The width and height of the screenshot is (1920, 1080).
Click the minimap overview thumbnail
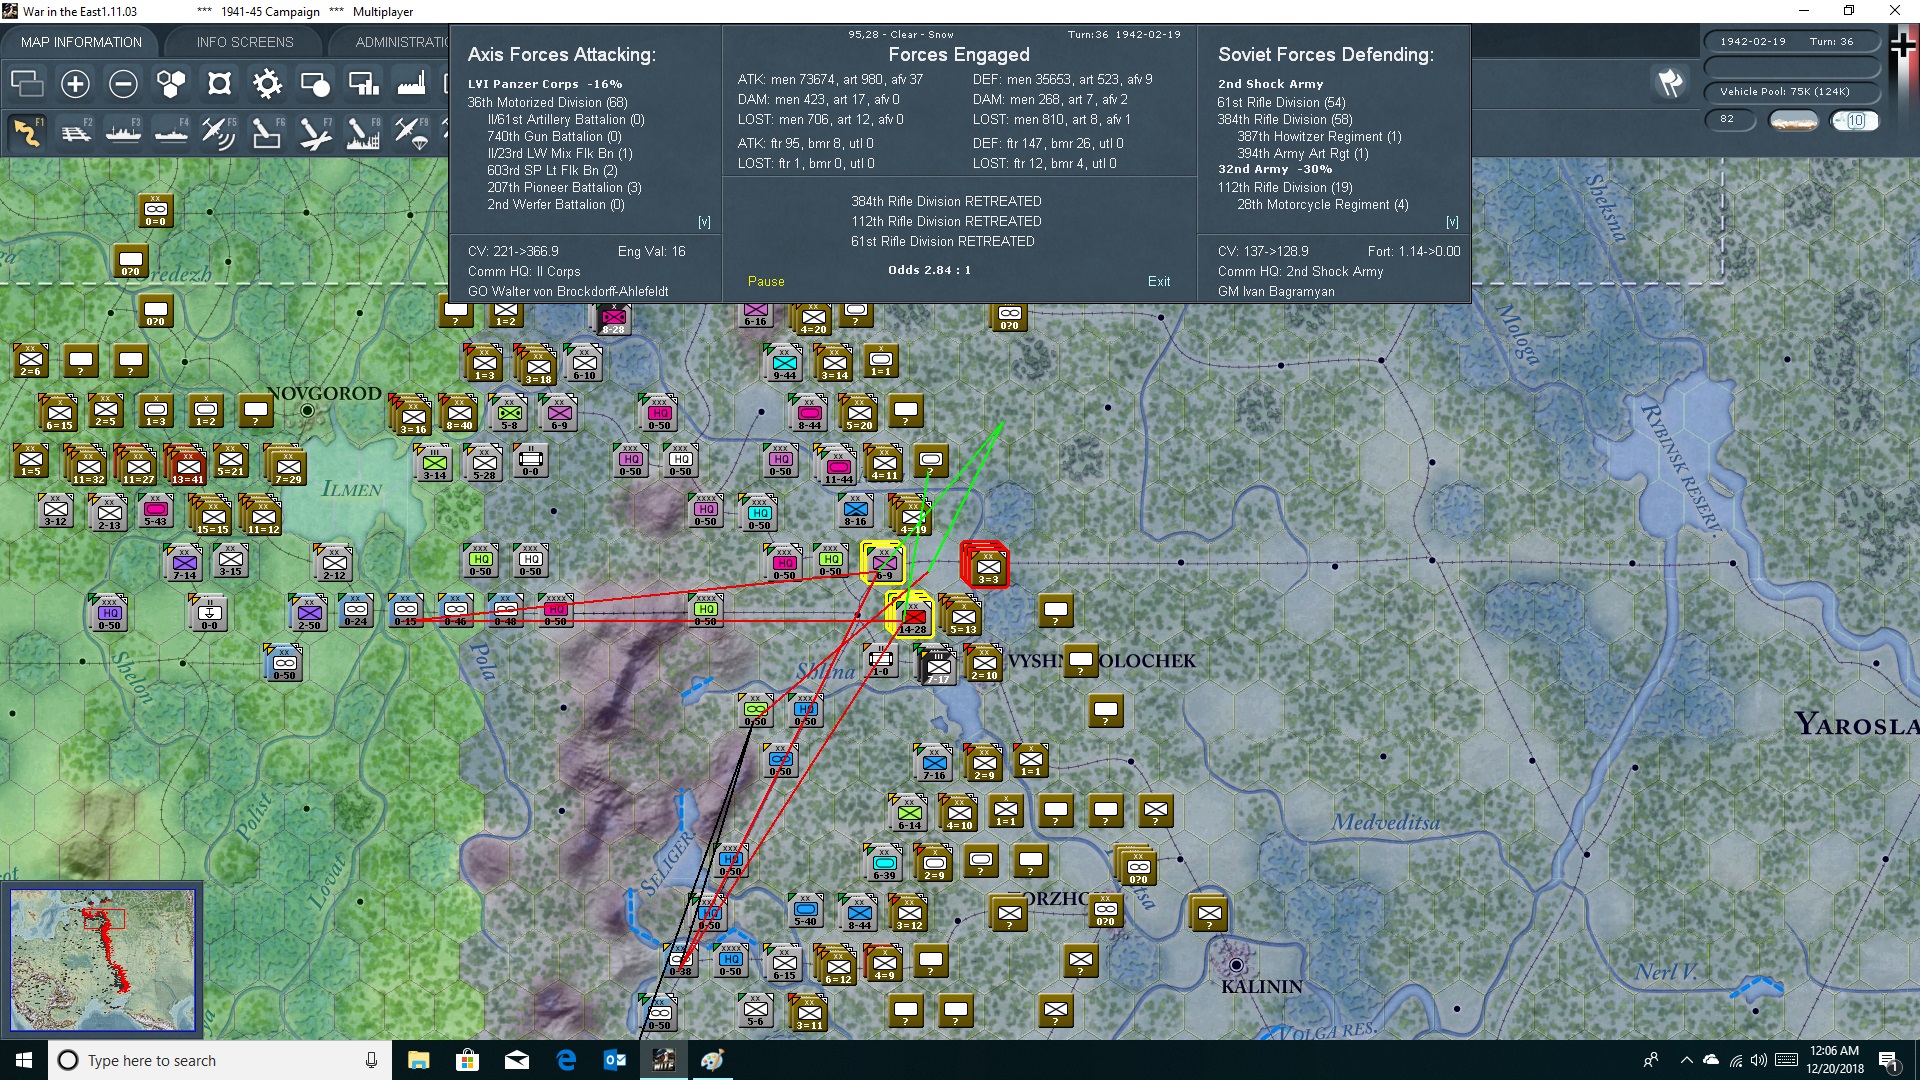[x=102, y=959]
